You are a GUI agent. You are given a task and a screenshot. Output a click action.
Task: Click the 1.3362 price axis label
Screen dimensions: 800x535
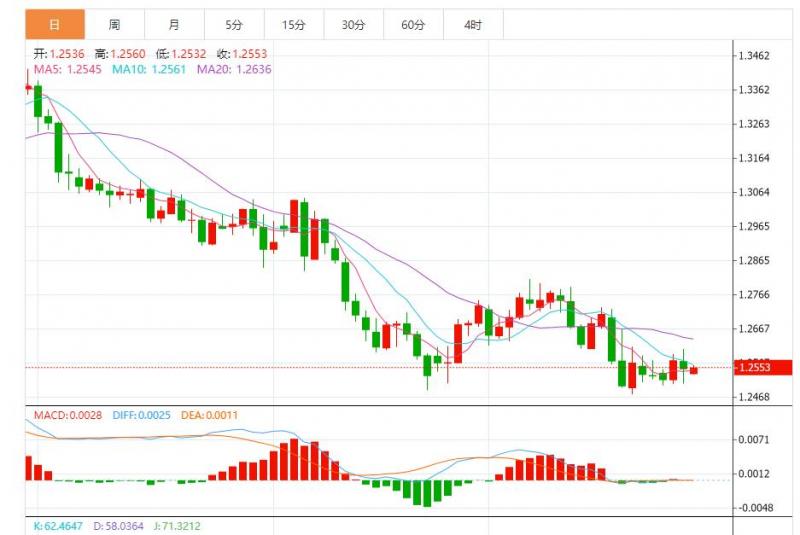754,90
